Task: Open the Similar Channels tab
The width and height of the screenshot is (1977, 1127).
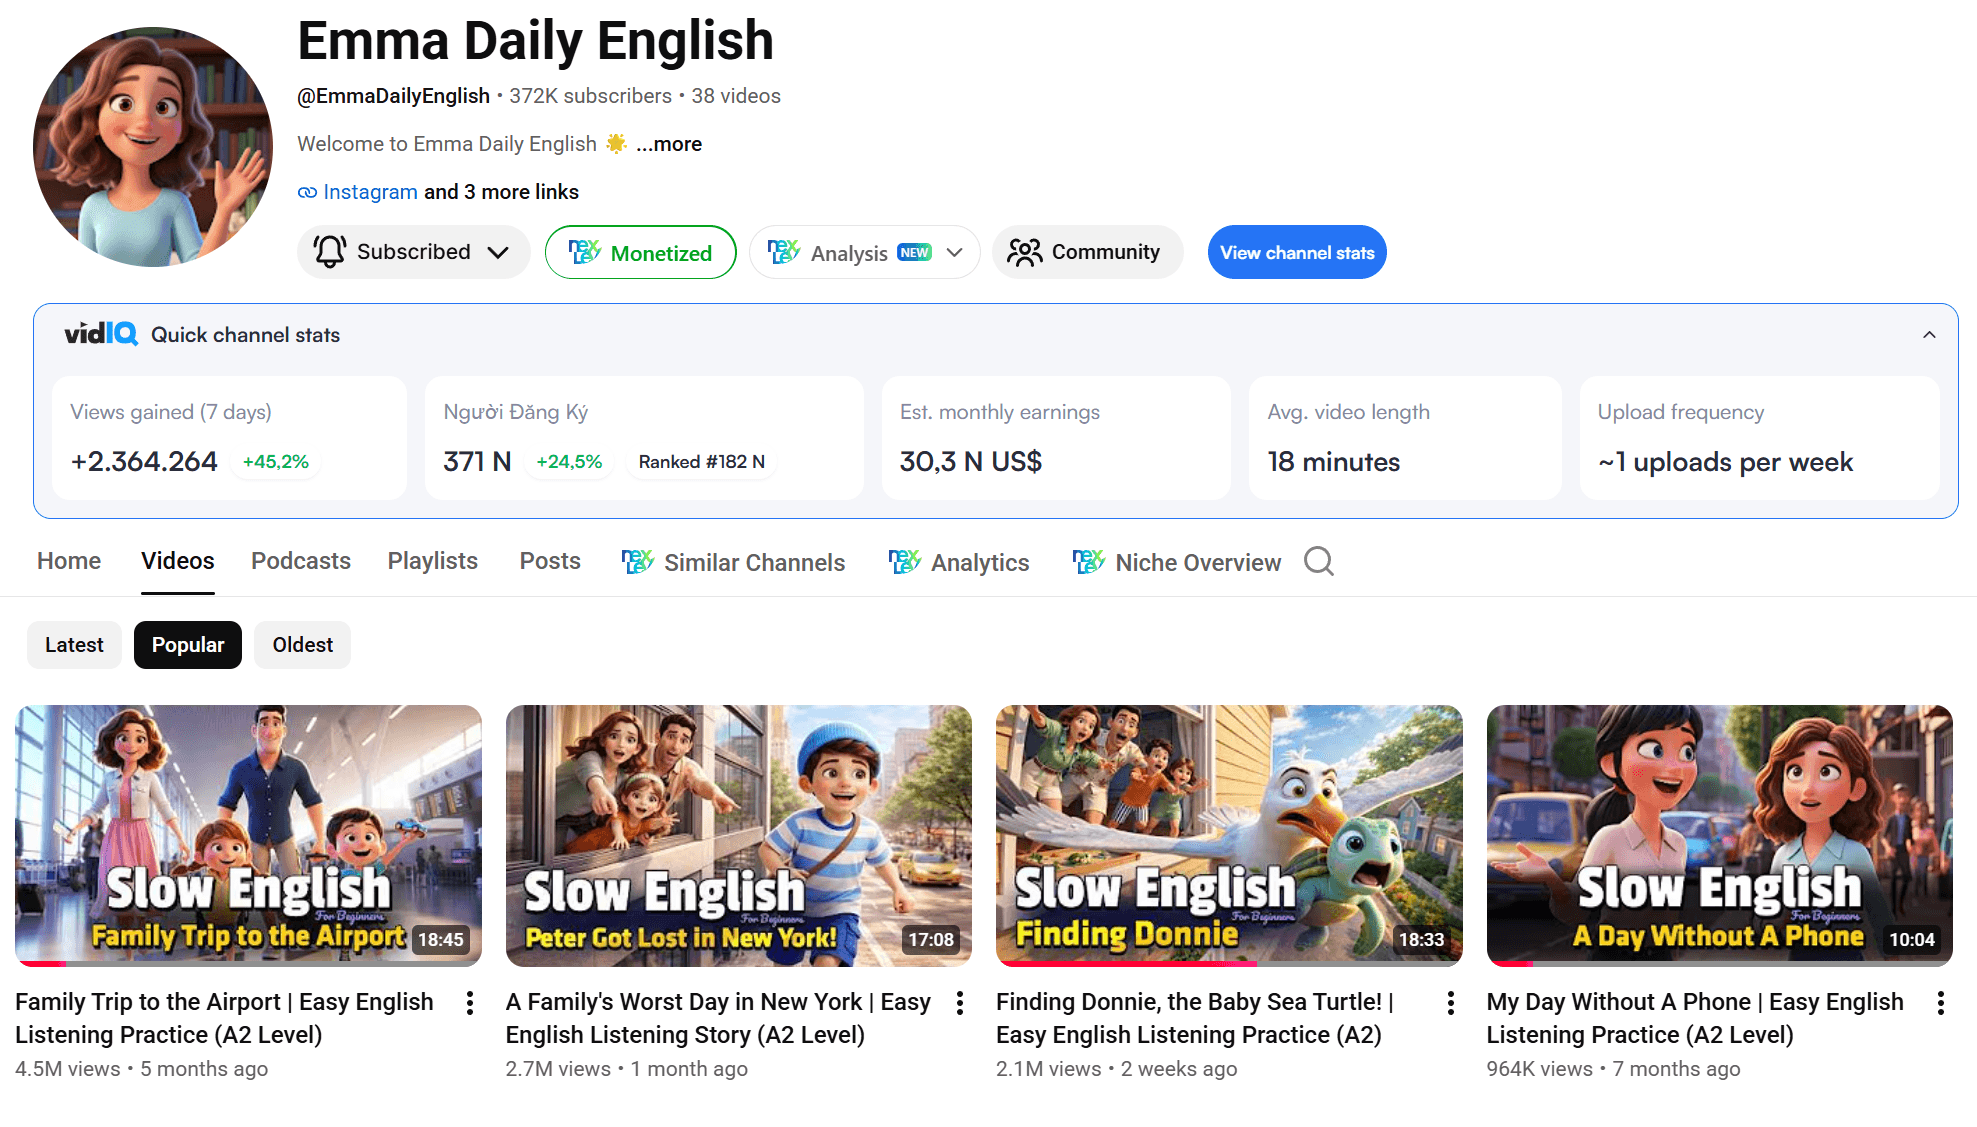Action: (733, 562)
